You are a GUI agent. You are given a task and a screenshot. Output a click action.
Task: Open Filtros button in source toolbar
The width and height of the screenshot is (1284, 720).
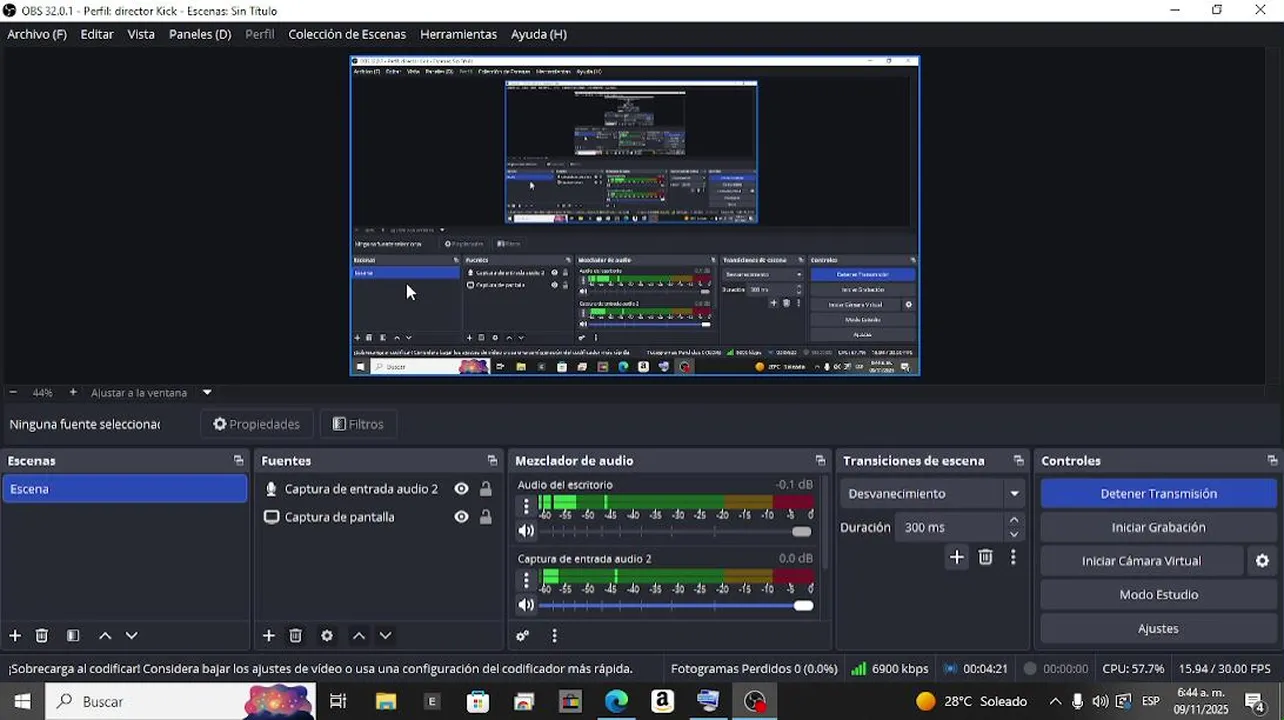pyautogui.click(x=358, y=424)
